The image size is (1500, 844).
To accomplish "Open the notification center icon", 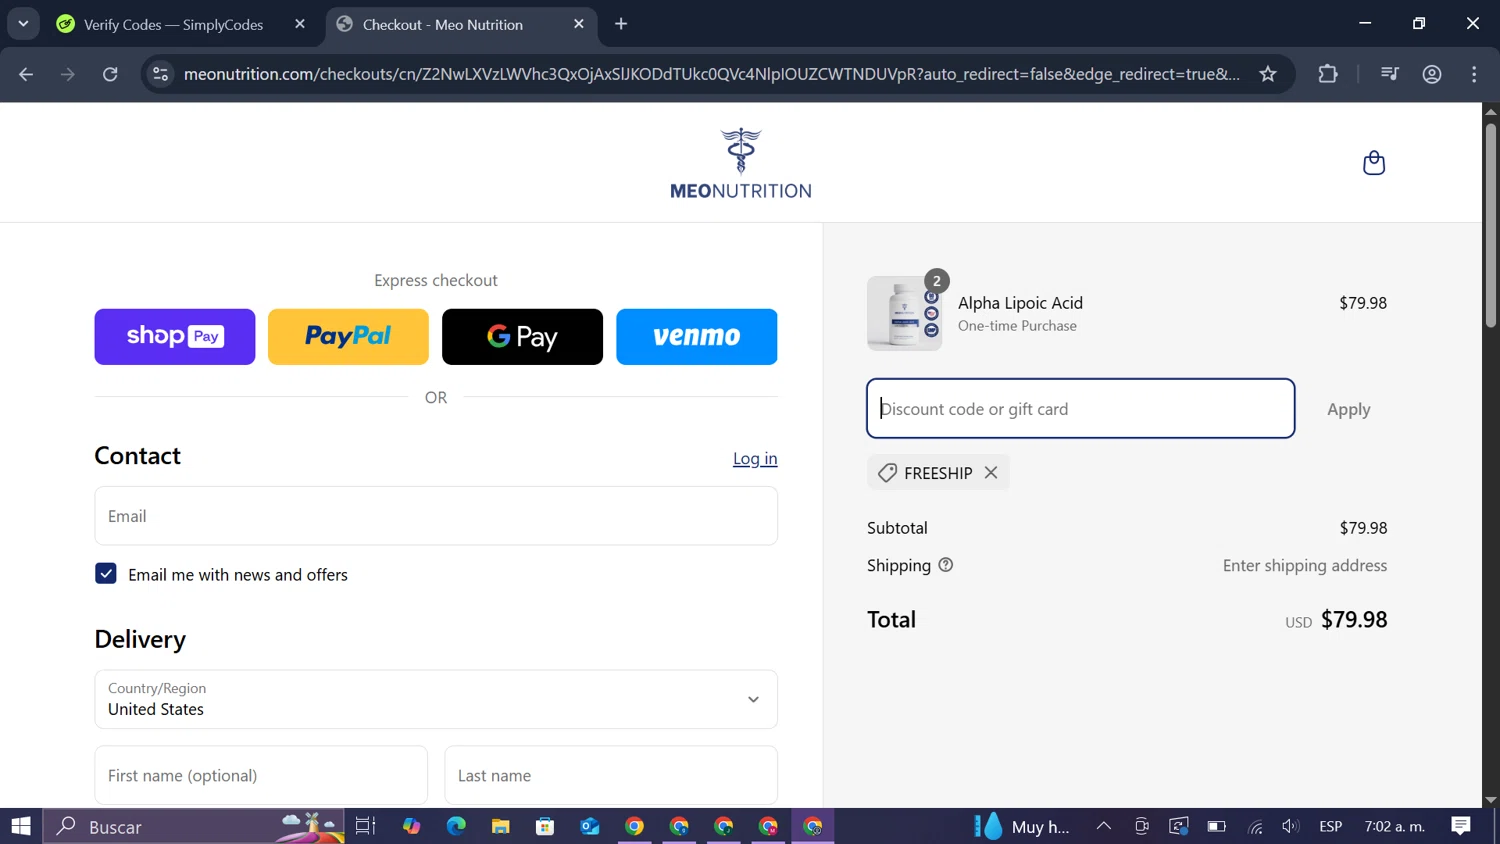I will point(1461,826).
